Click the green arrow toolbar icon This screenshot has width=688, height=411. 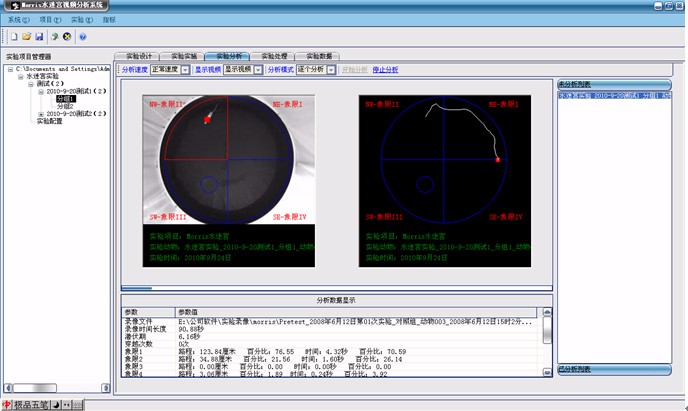[x=54, y=37]
